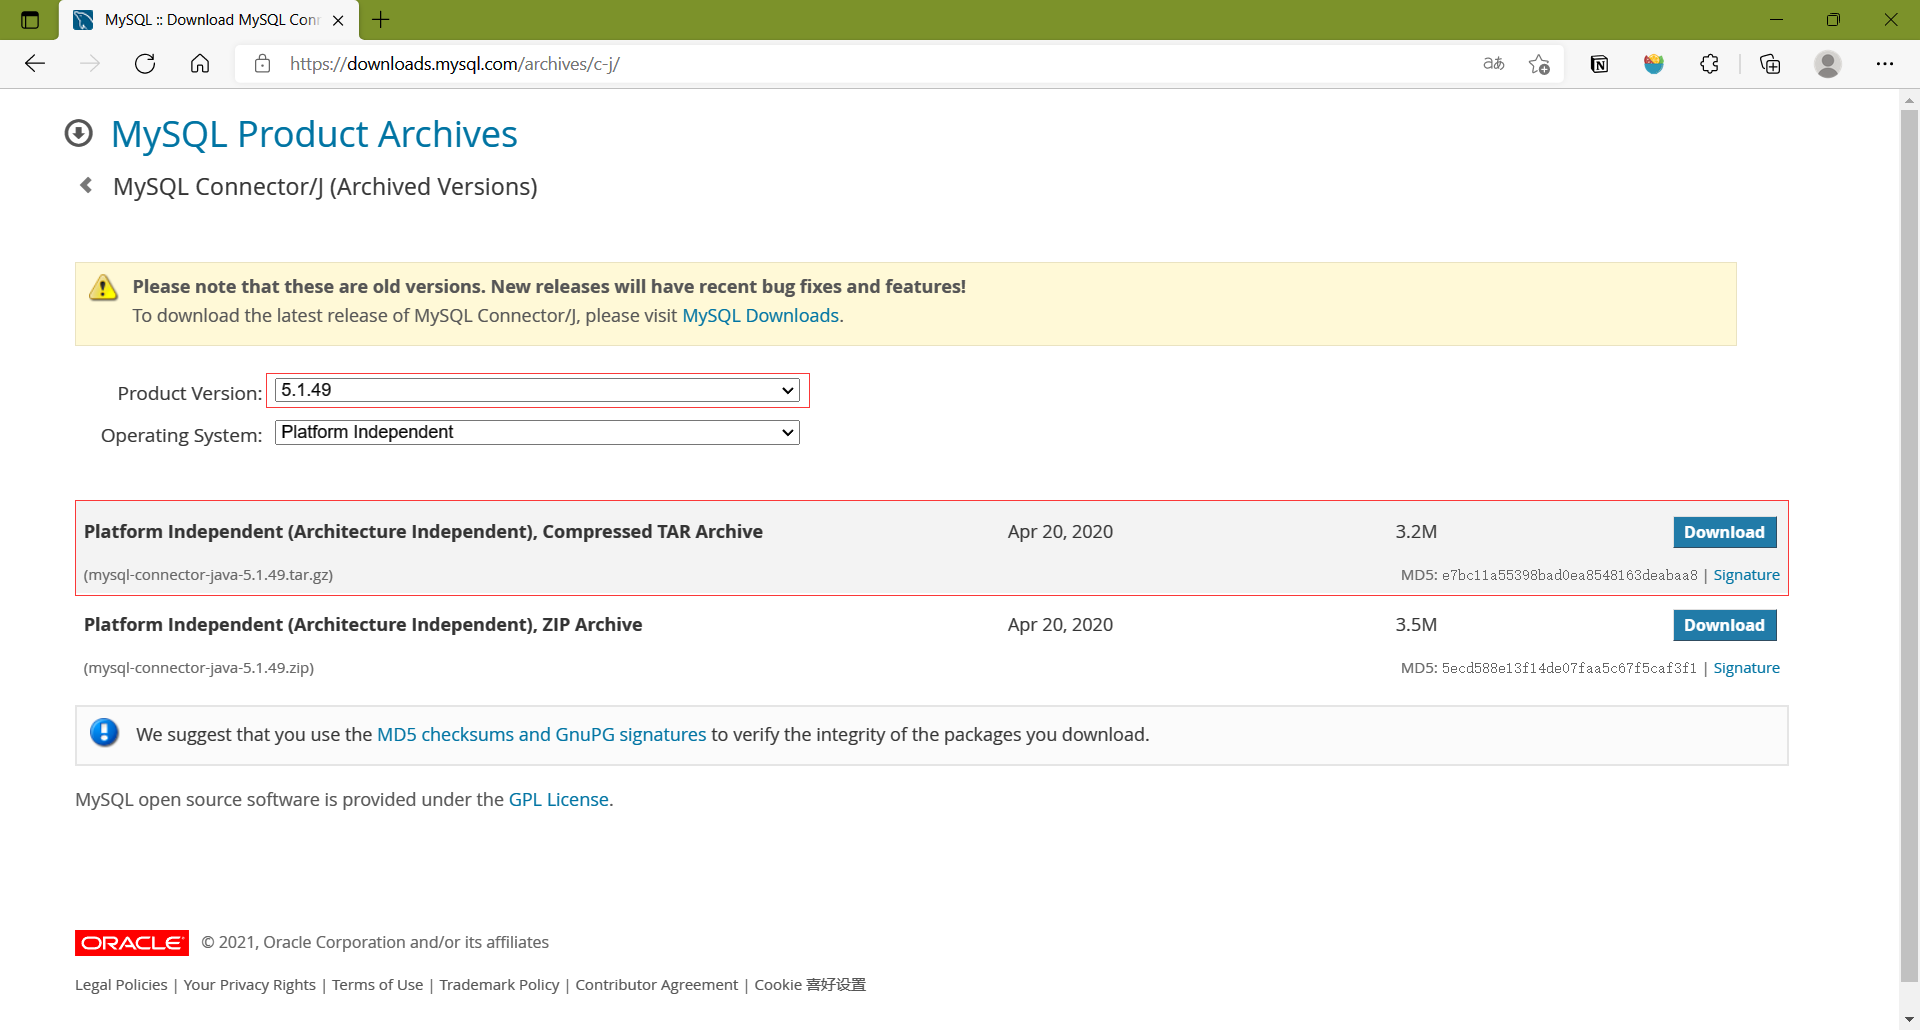This screenshot has height=1030, width=1920.
Task: Open the tab actions menu icon
Action: pyautogui.click(x=30, y=20)
